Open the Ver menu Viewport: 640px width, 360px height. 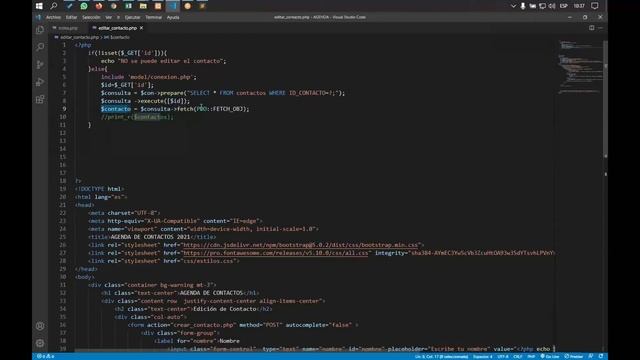[109, 17]
